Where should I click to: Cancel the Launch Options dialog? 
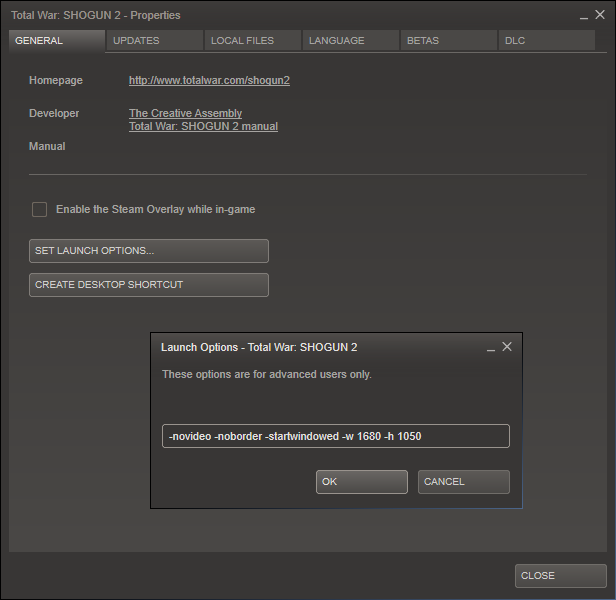(464, 482)
